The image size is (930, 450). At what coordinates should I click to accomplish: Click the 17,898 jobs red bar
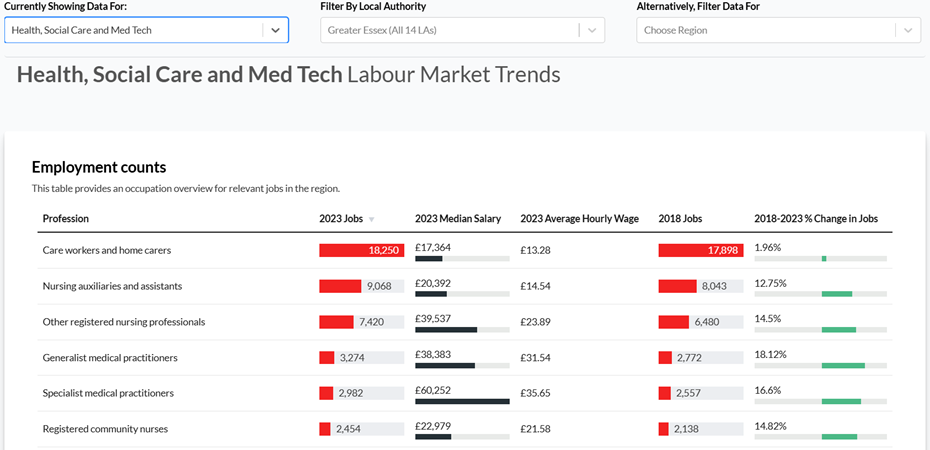point(700,250)
